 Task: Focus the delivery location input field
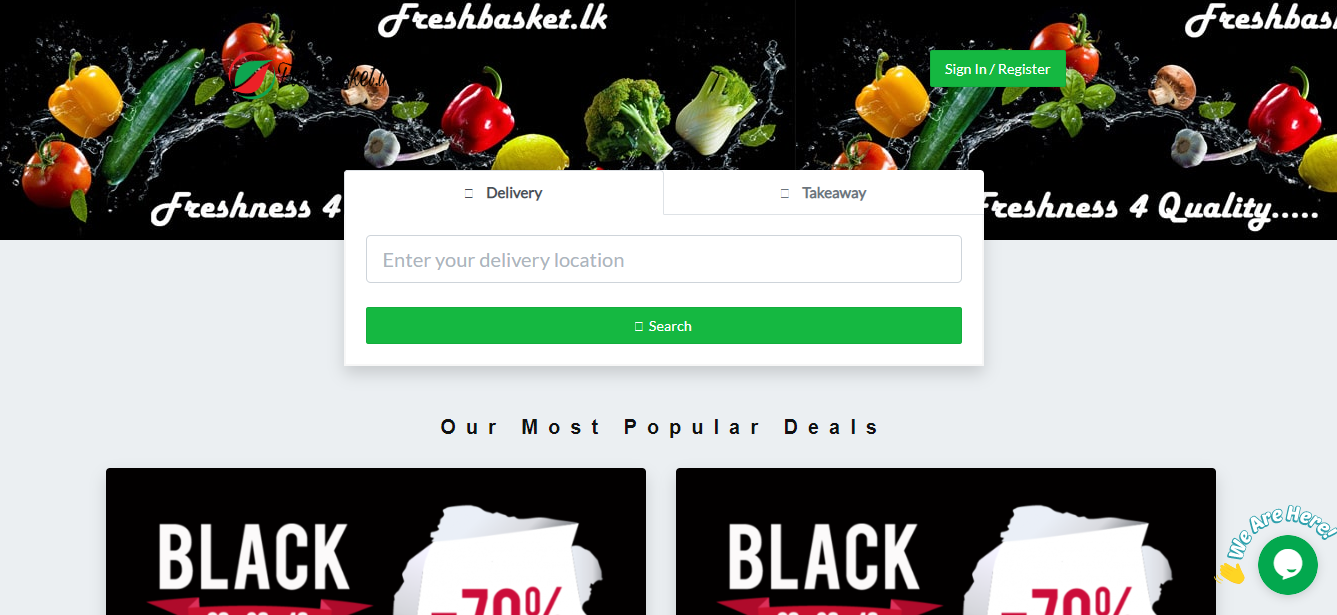point(664,259)
